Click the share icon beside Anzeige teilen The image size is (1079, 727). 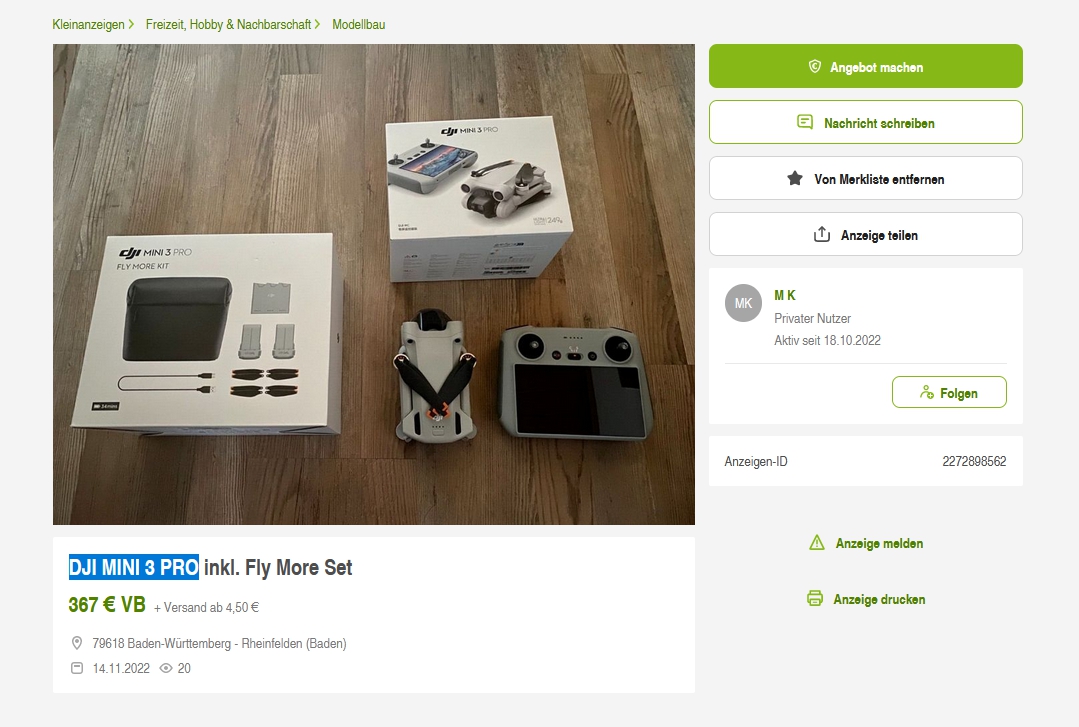pos(822,235)
